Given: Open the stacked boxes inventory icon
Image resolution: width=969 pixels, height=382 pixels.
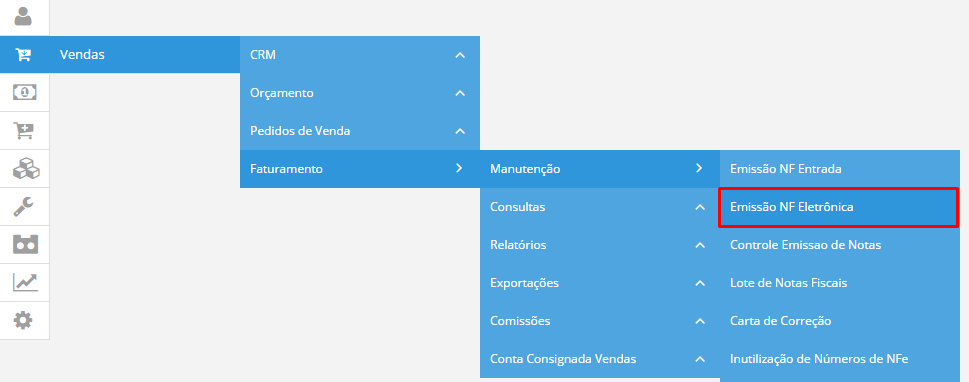Looking at the screenshot, I should coord(25,168).
